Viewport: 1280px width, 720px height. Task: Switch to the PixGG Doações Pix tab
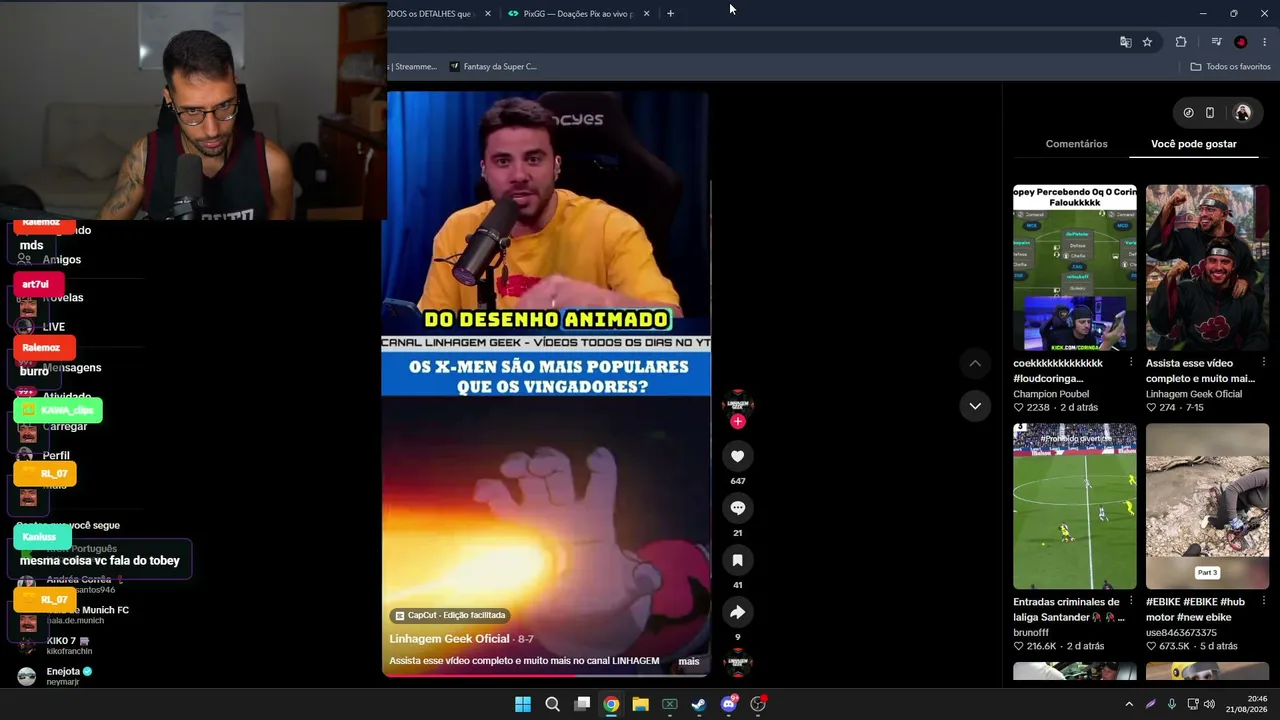(x=579, y=14)
